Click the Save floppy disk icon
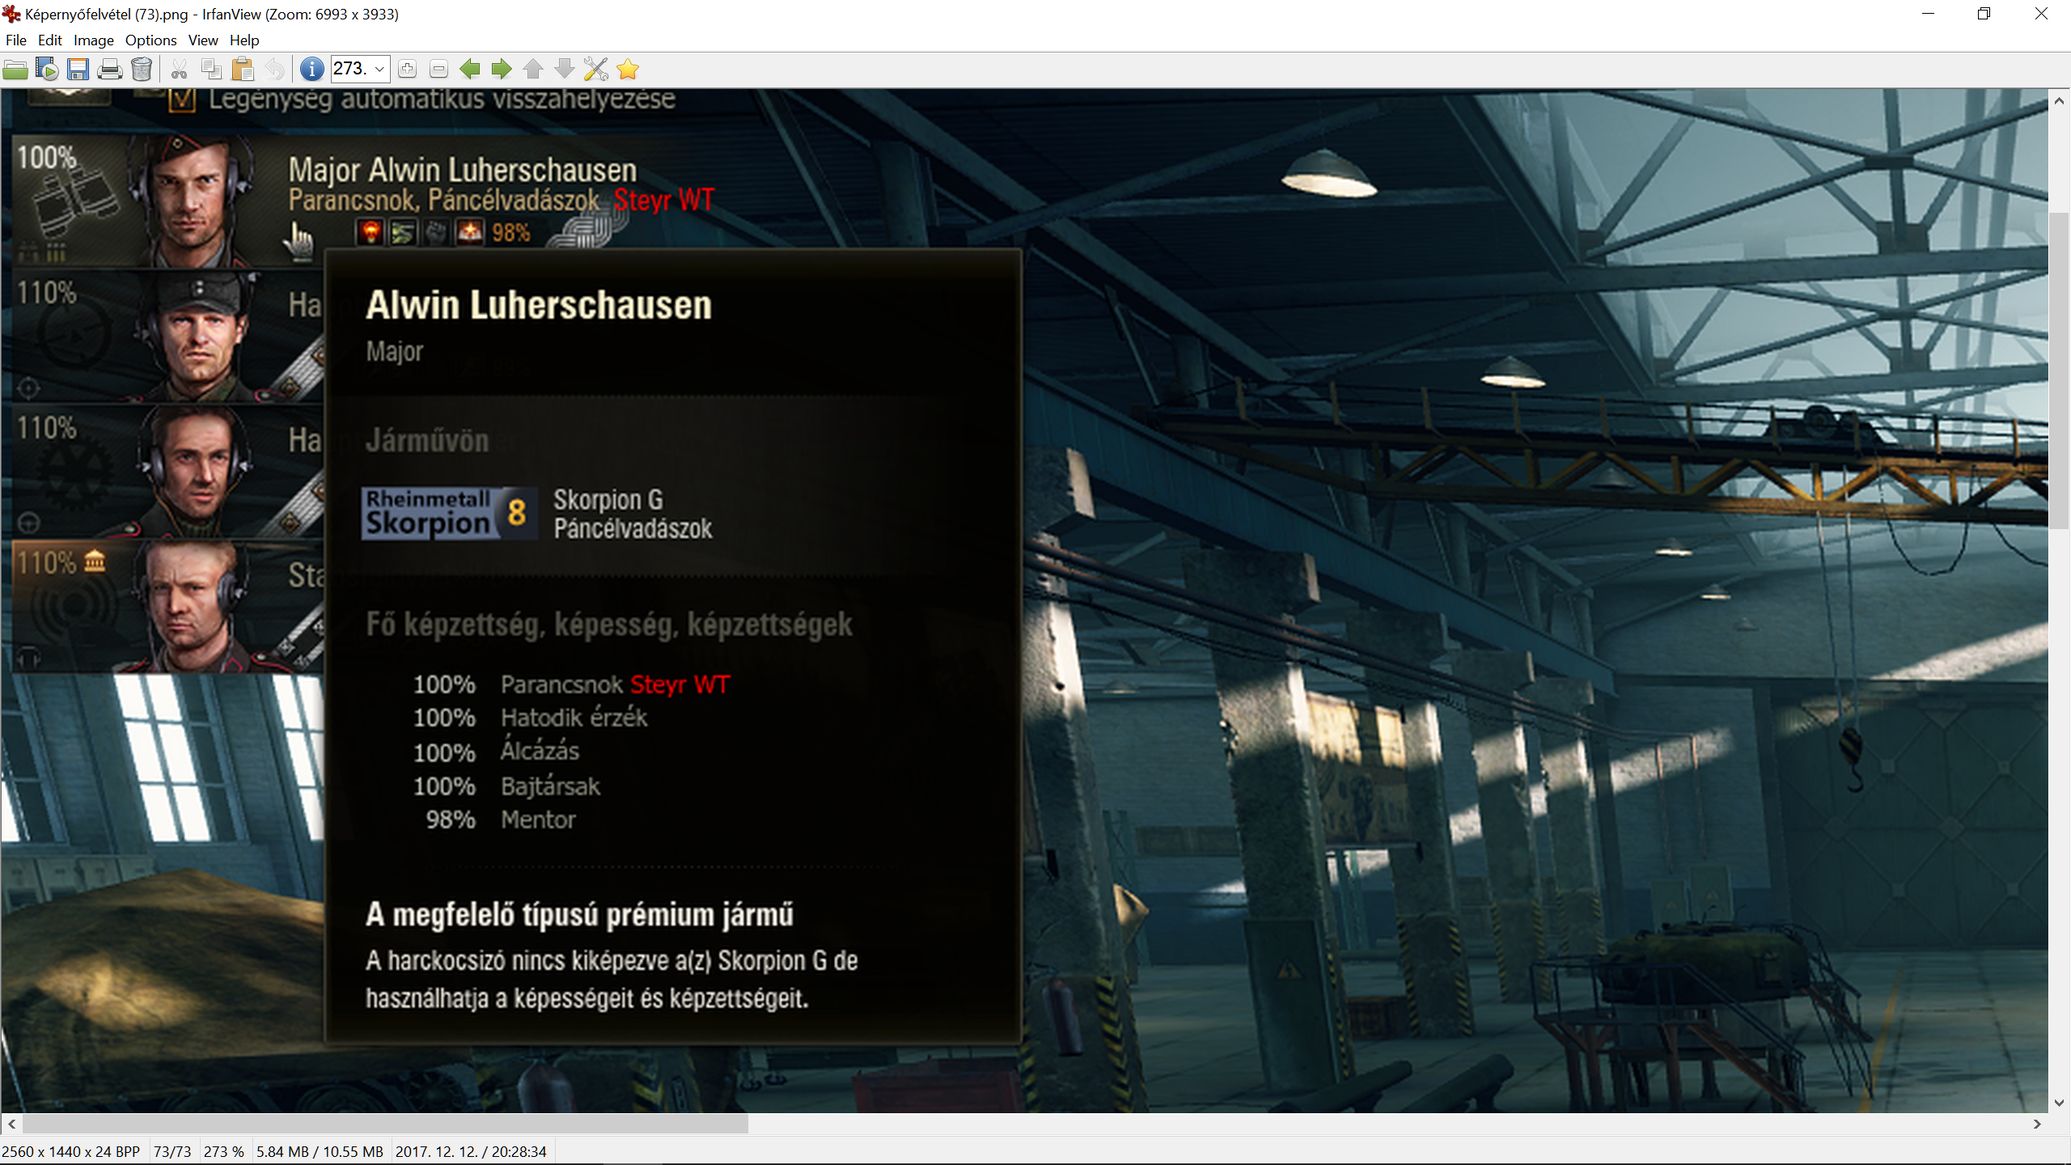The width and height of the screenshot is (2071, 1165). click(78, 69)
